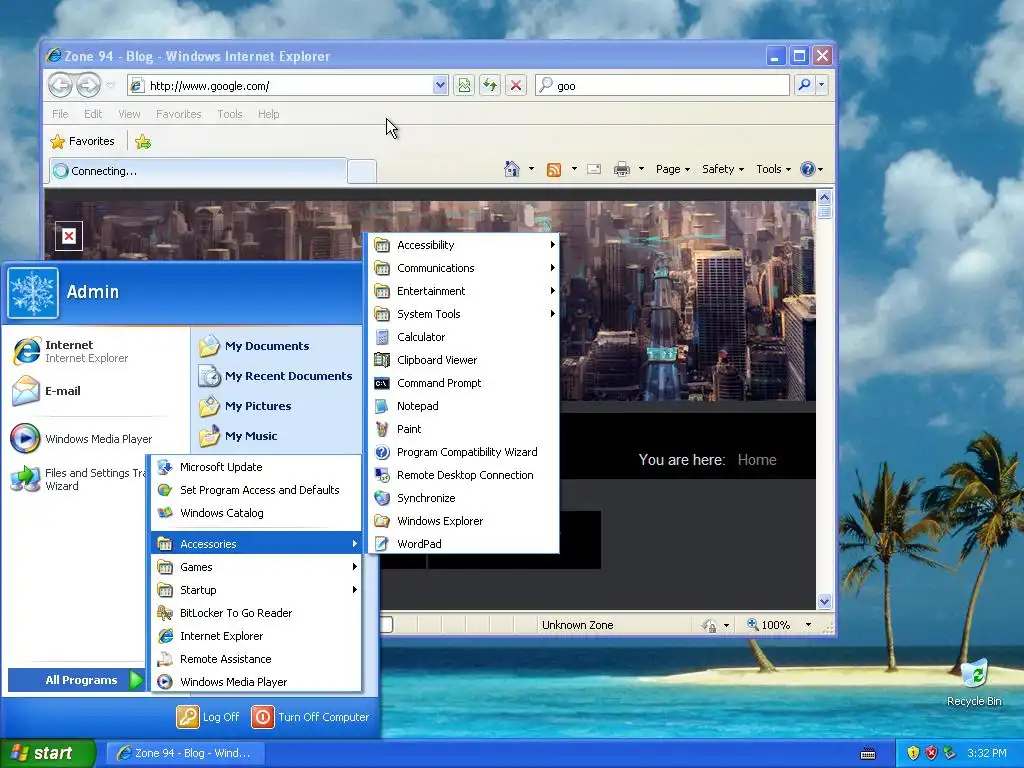Open the zoom level dropdown arrow

point(808,625)
